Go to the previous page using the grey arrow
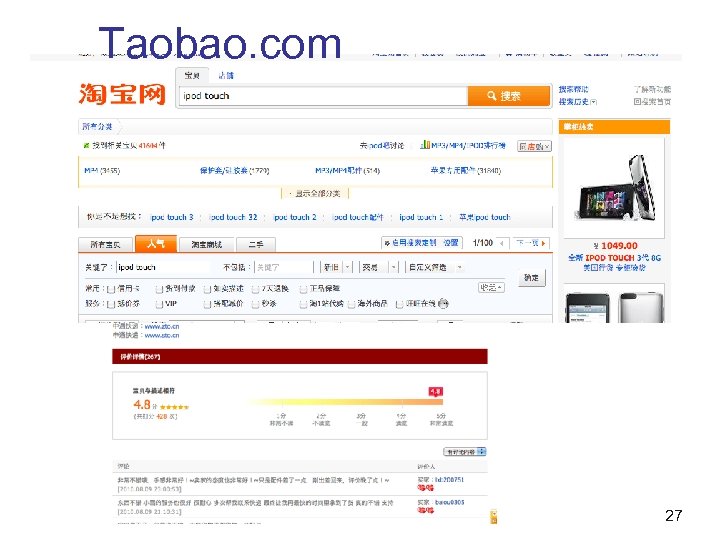This screenshot has height=540, width=720. click(502, 243)
